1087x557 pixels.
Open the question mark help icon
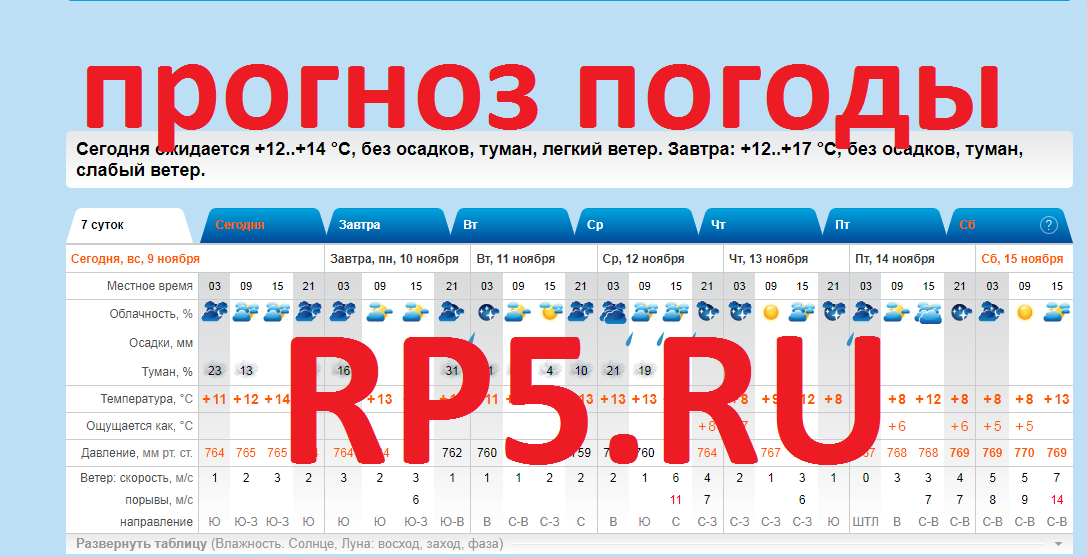[1049, 225]
